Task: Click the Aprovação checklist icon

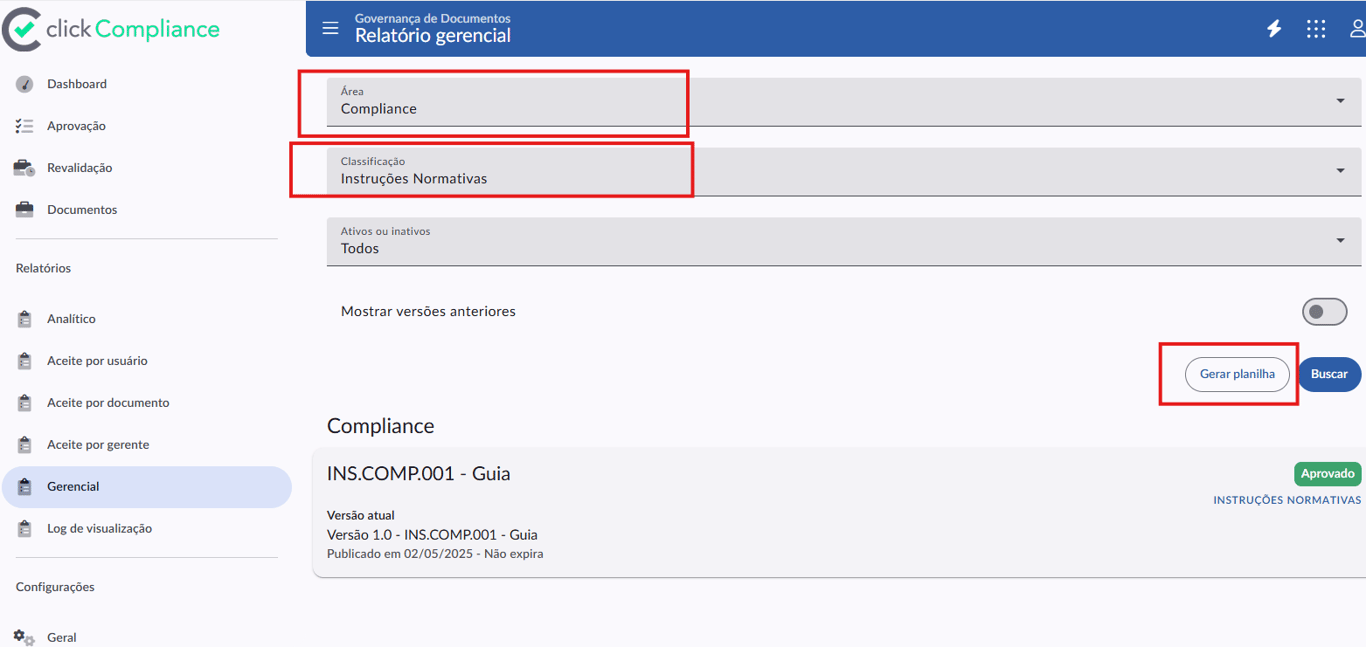Action: click(x=25, y=126)
